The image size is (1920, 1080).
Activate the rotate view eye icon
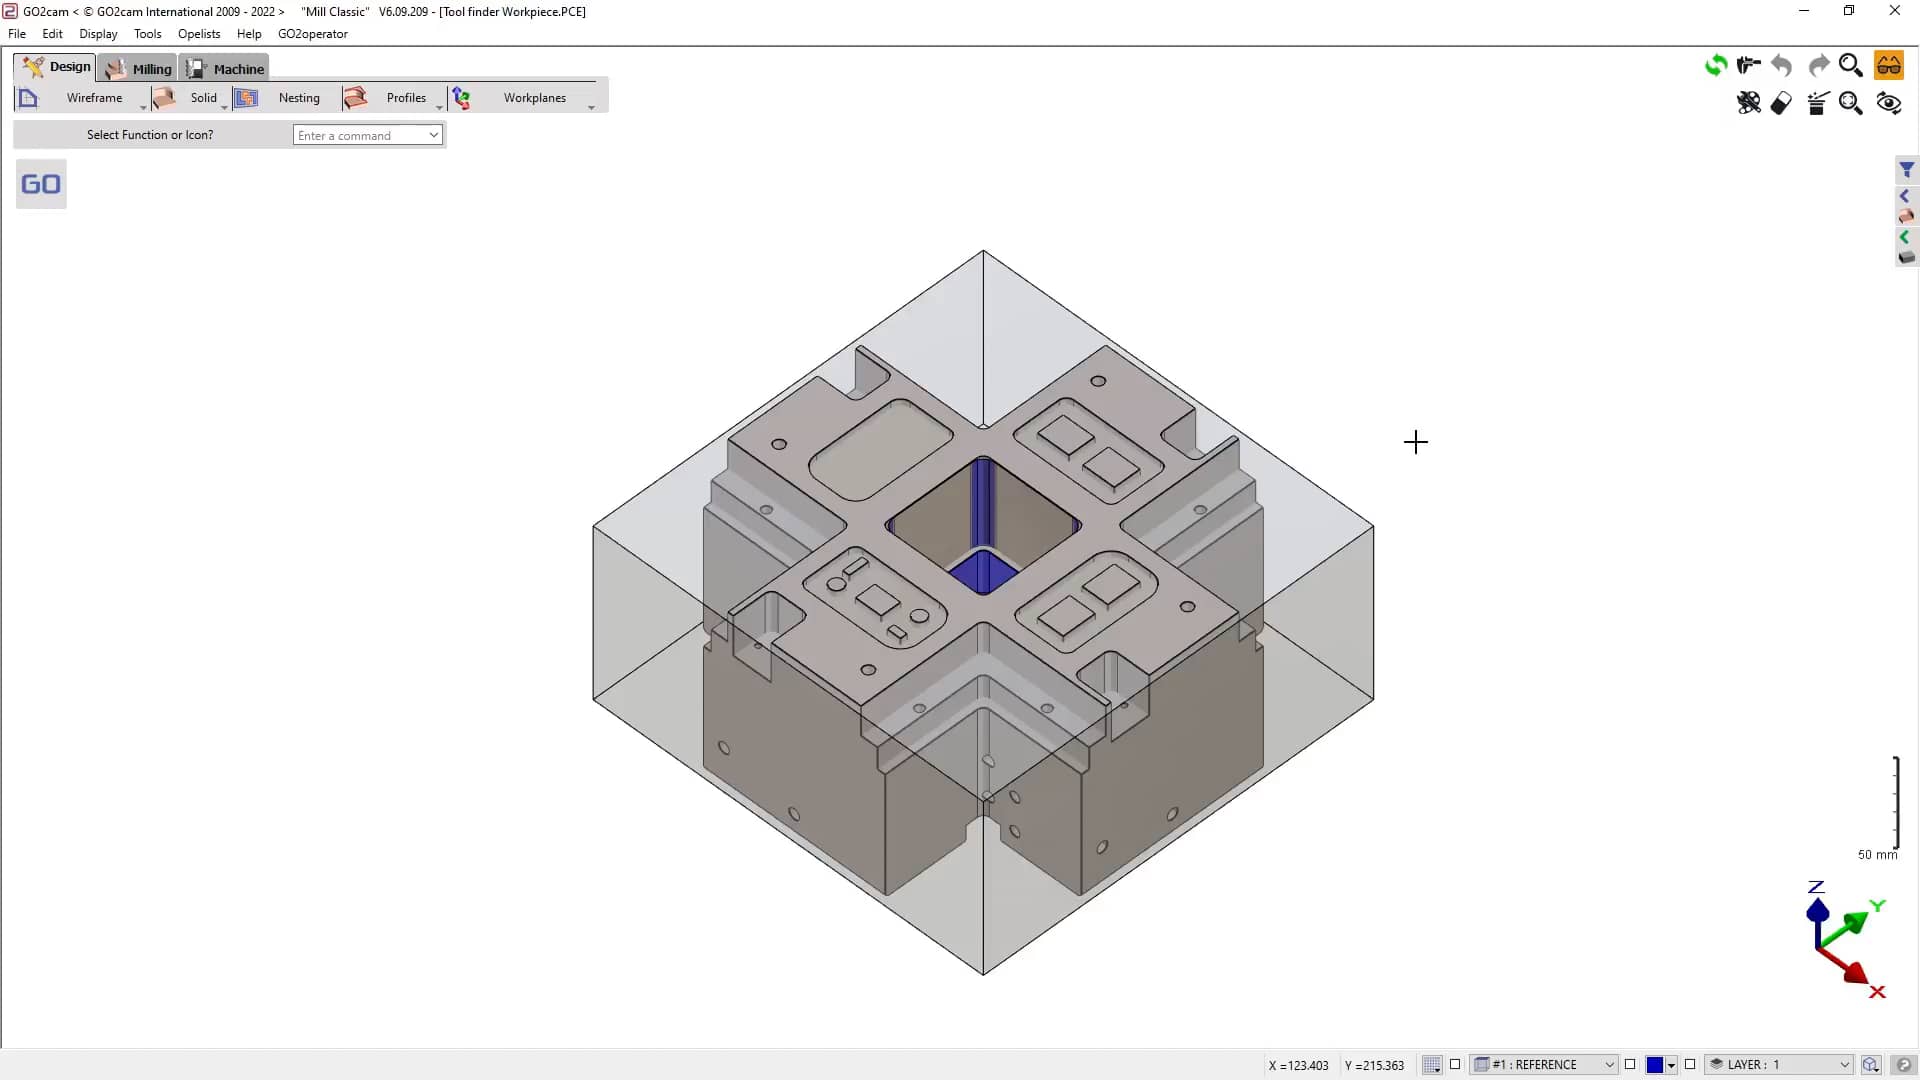coord(1890,103)
